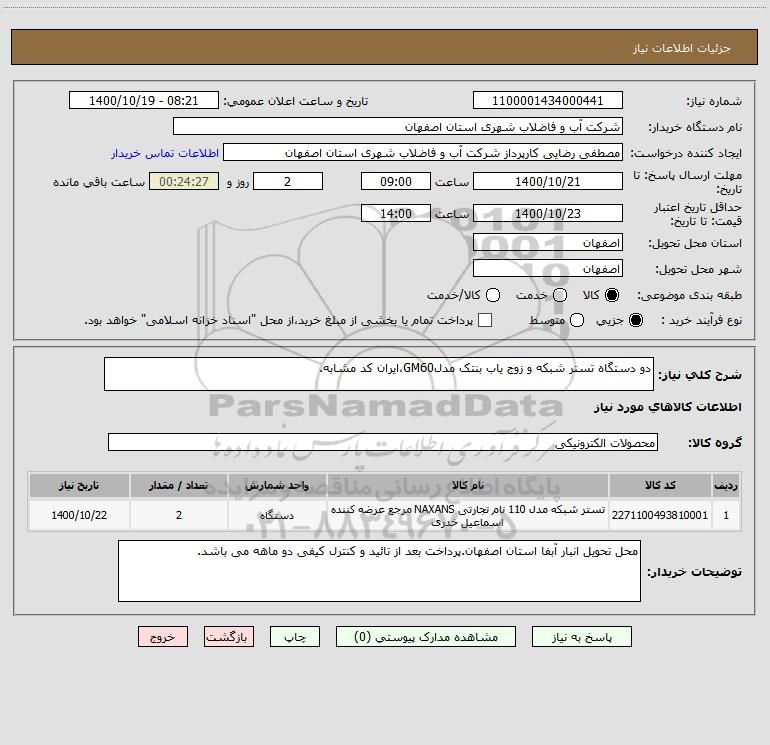The width and height of the screenshot is (770, 745).
Task: Click the buyer organization name field
Action: click(398, 126)
